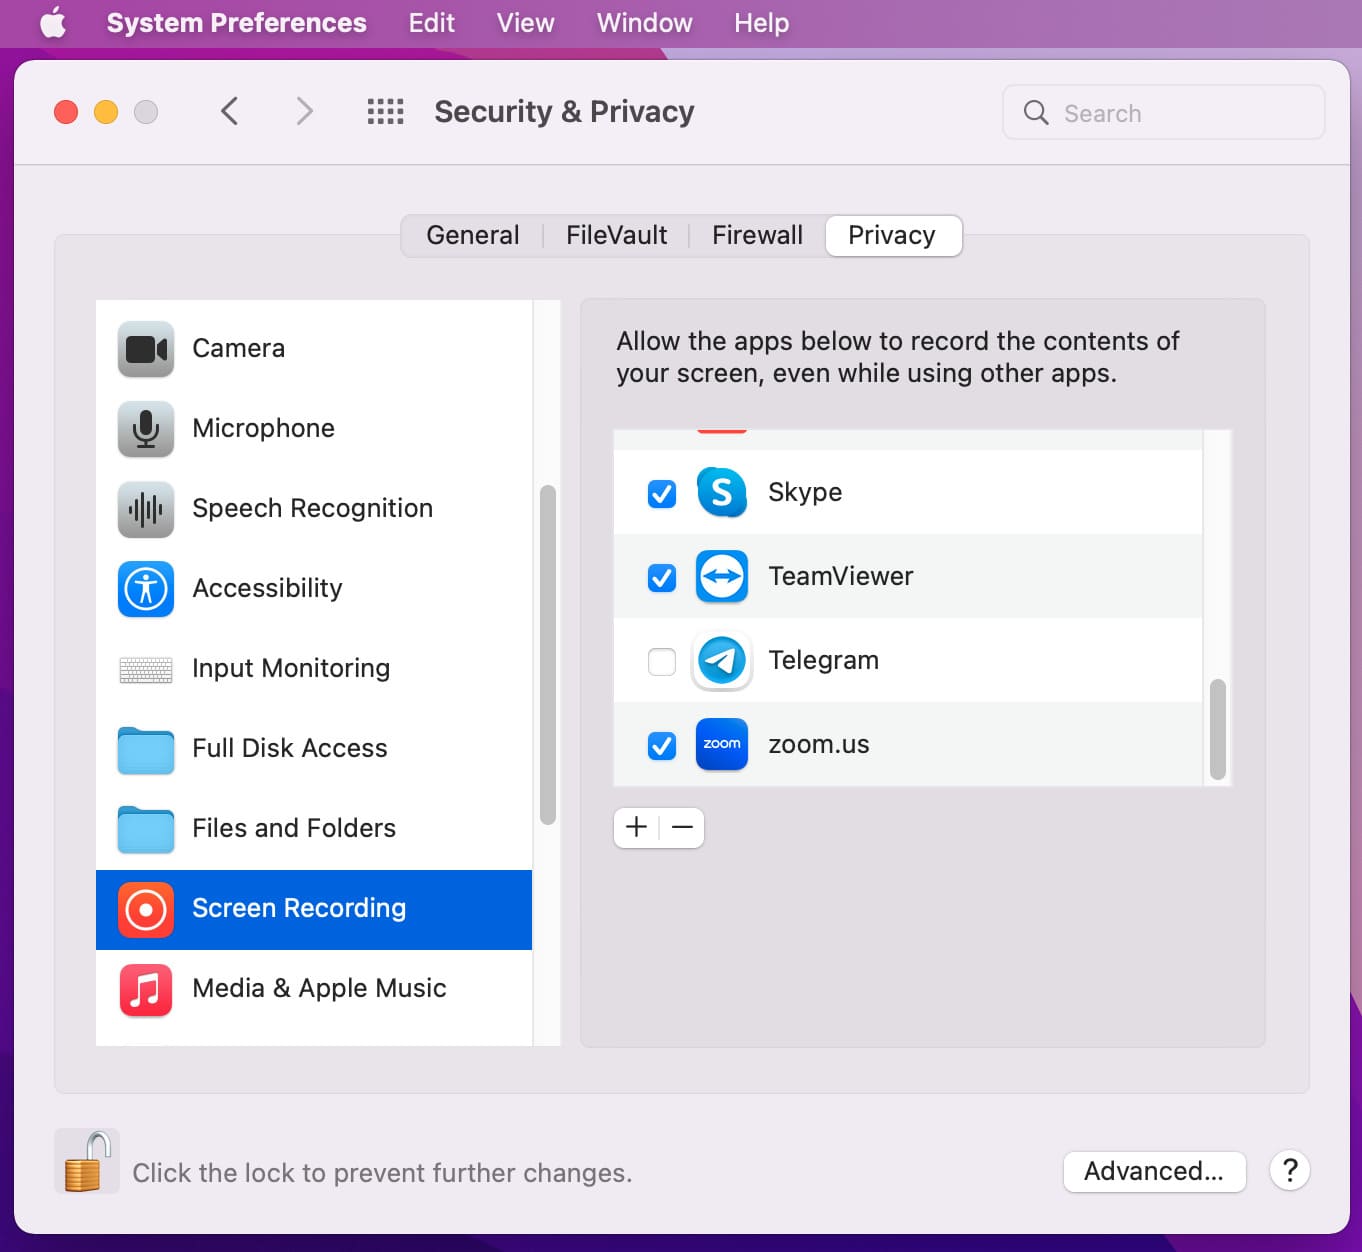Open the Window menu
The width and height of the screenshot is (1362, 1252).
(x=644, y=22)
